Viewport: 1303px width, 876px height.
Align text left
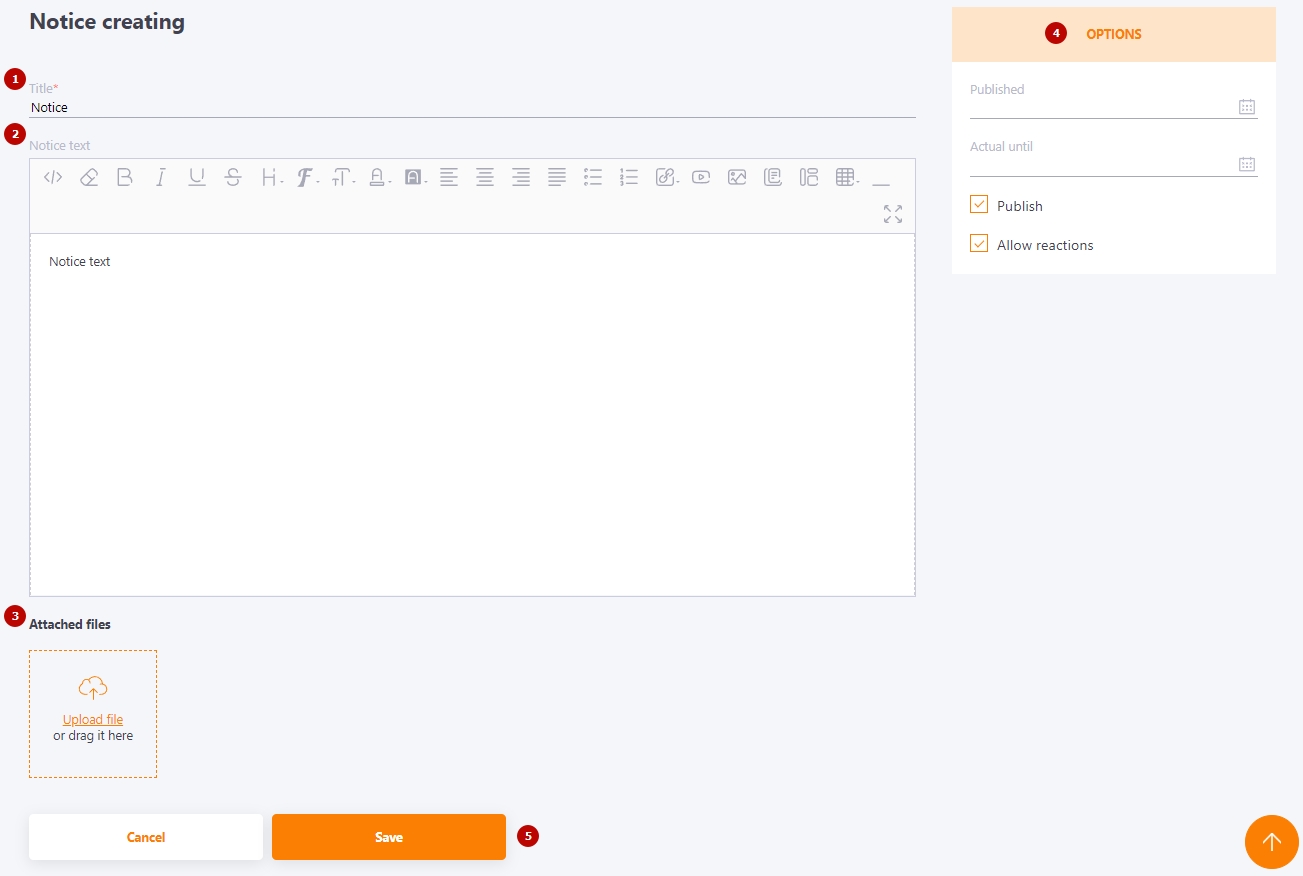point(449,177)
